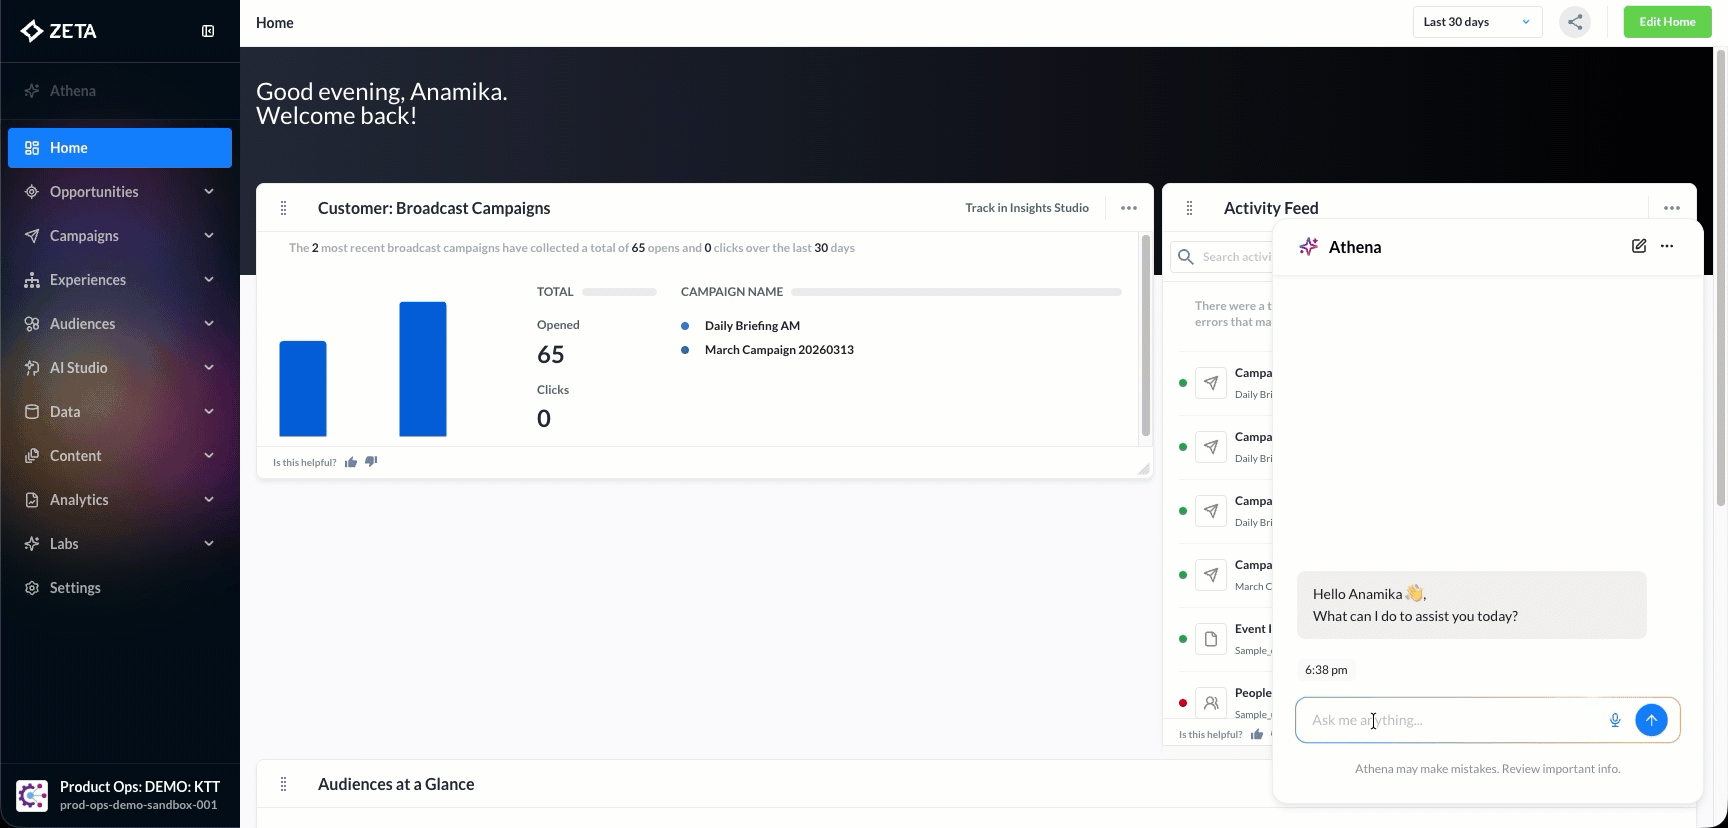Open Track in Insights Studio link

click(x=1026, y=208)
